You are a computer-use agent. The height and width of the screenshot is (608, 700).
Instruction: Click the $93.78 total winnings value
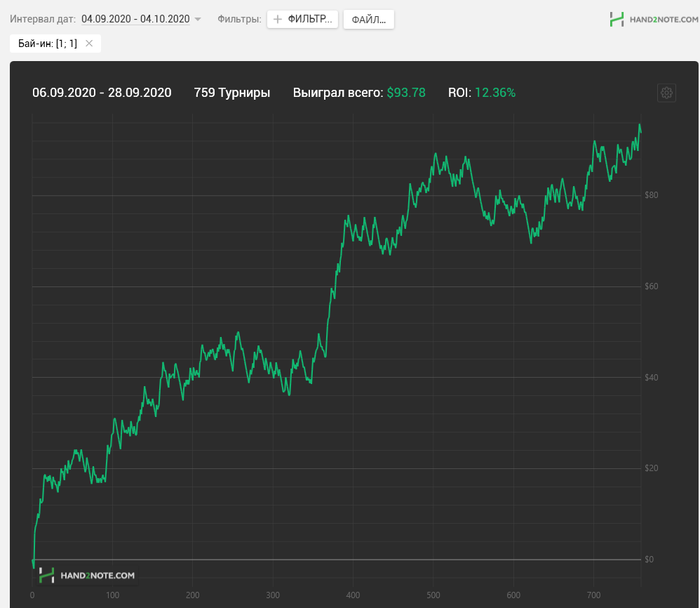click(406, 93)
